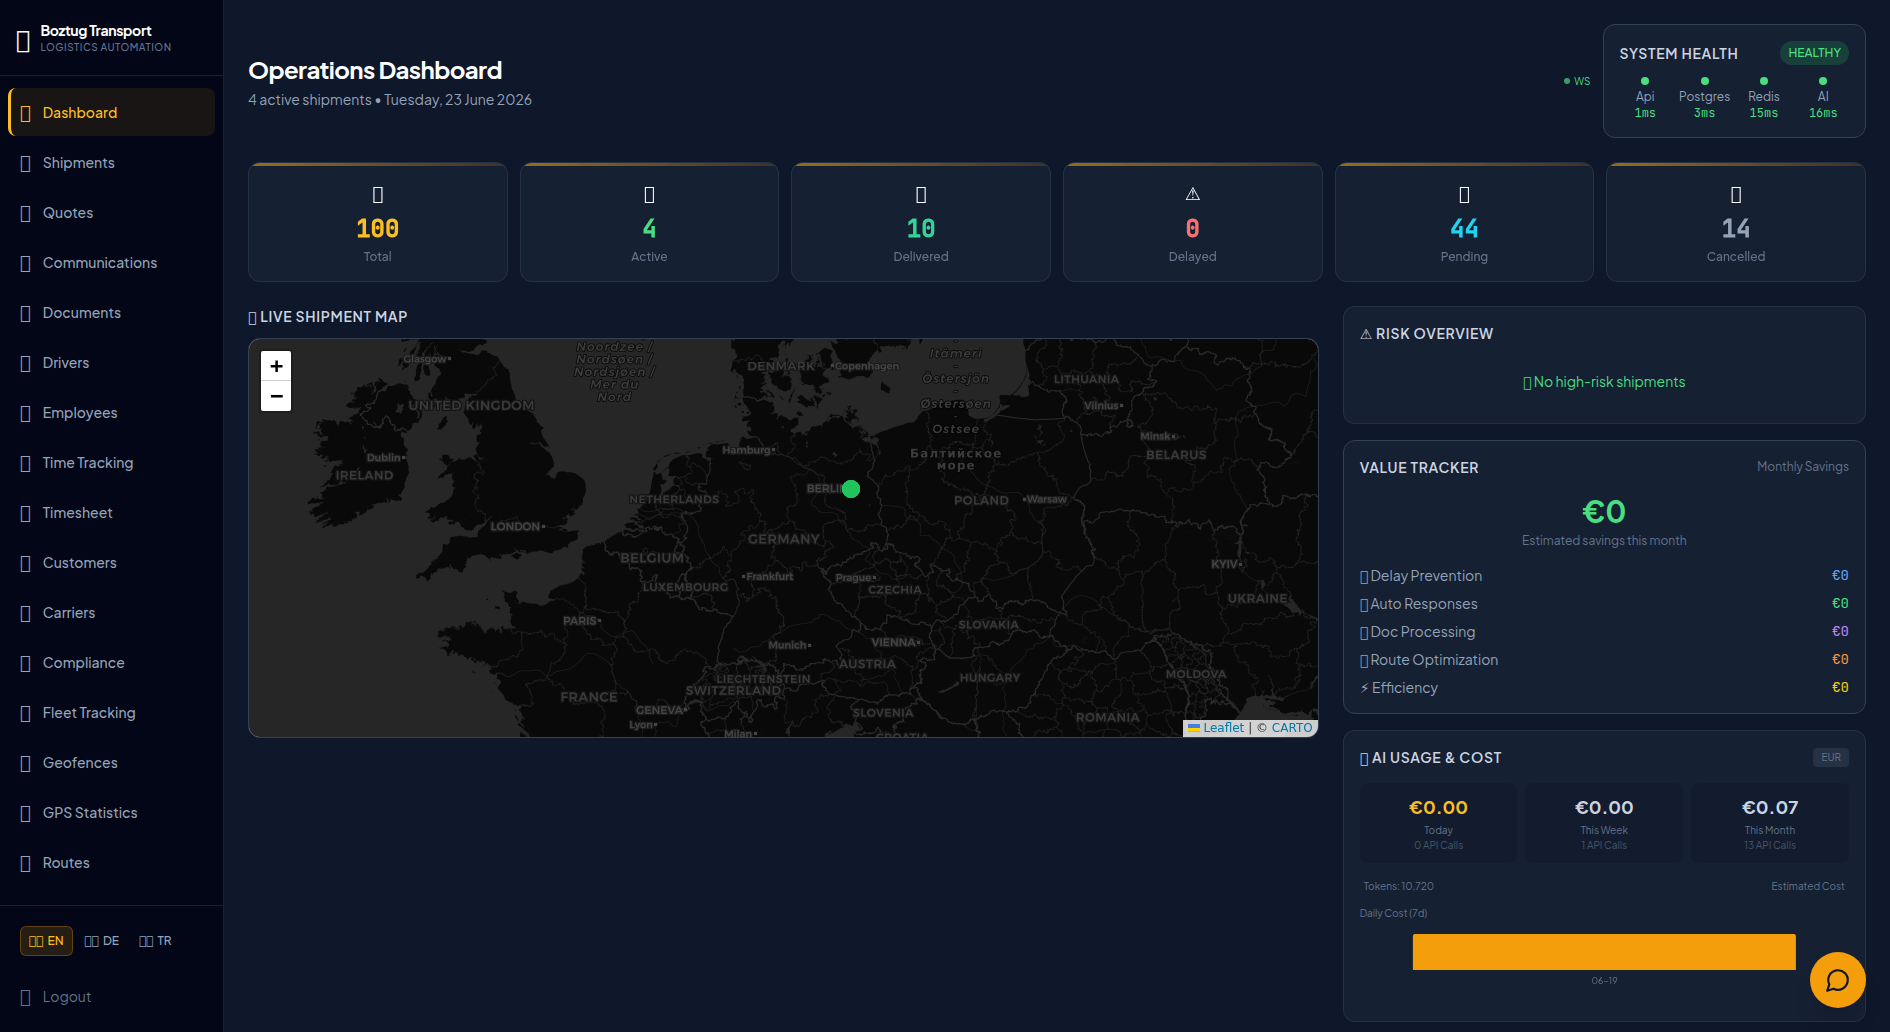This screenshot has height=1032, width=1890.
Task: Click the Delivered card showing 10
Action: pos(921,222)
